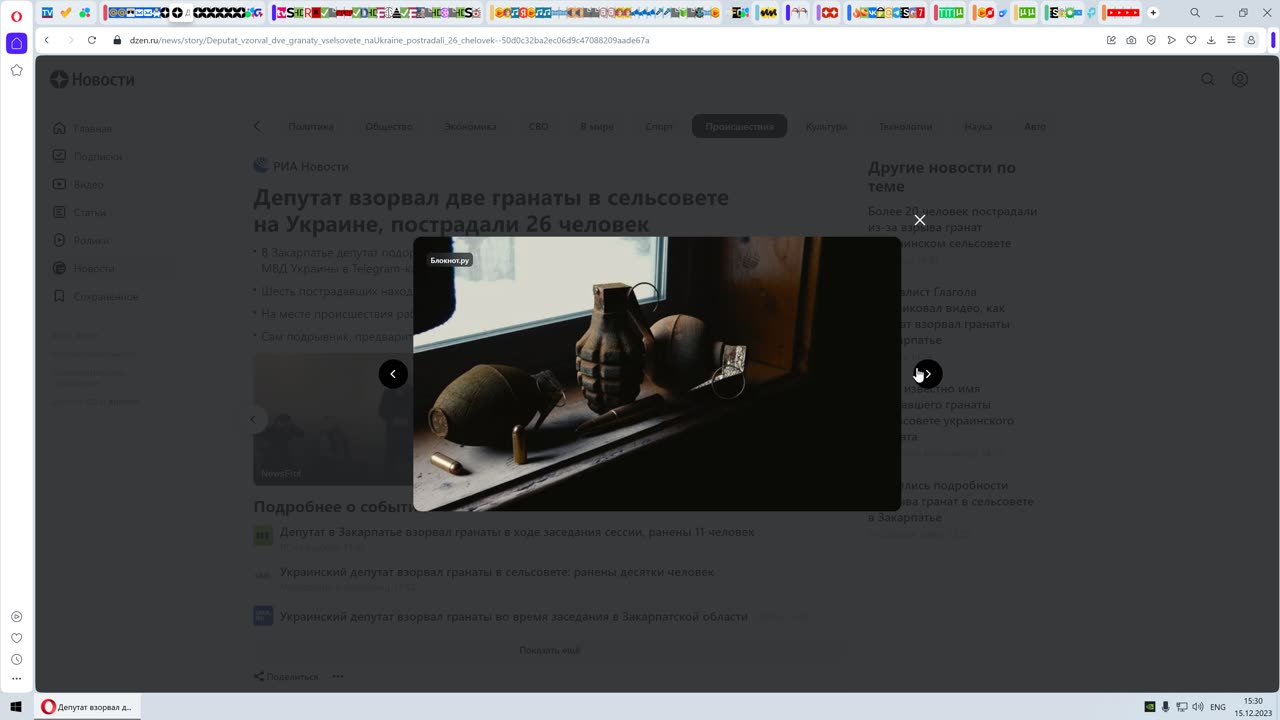This screenshot has width=1280, height=720.
Task: Open link about deputy wounding 11 people
Action: (x=517, y=532)
